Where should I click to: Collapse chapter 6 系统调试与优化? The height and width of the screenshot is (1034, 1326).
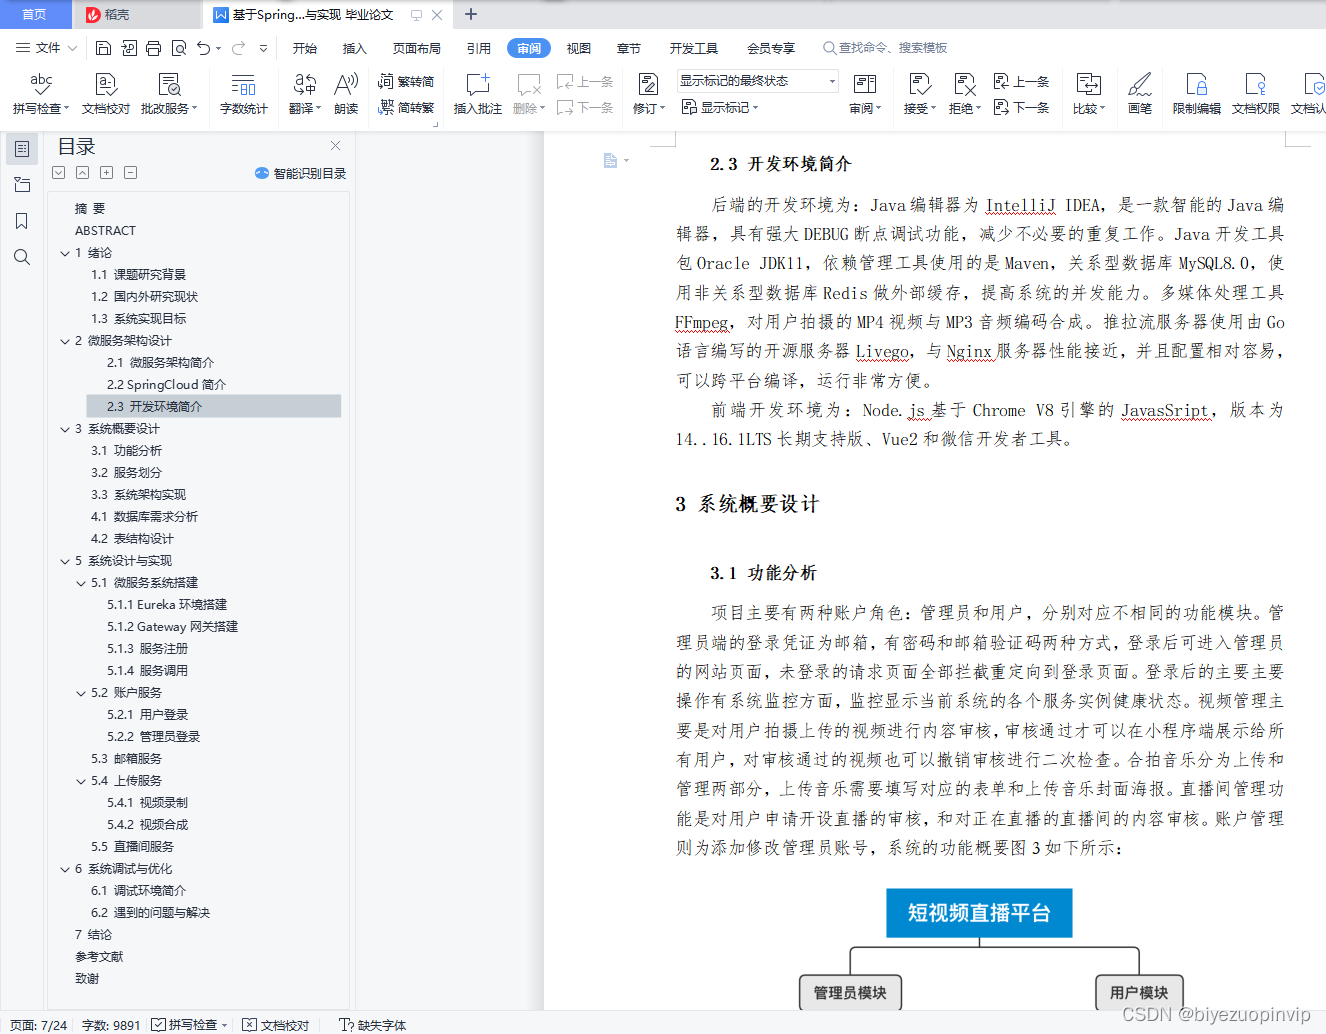click(65, 869)
